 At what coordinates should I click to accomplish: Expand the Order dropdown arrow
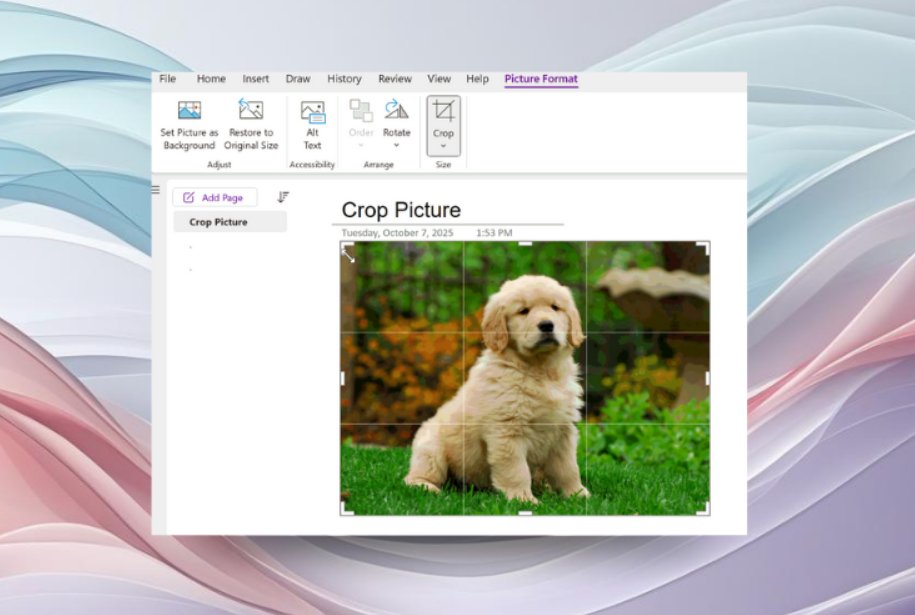click(x=361, y=145)
